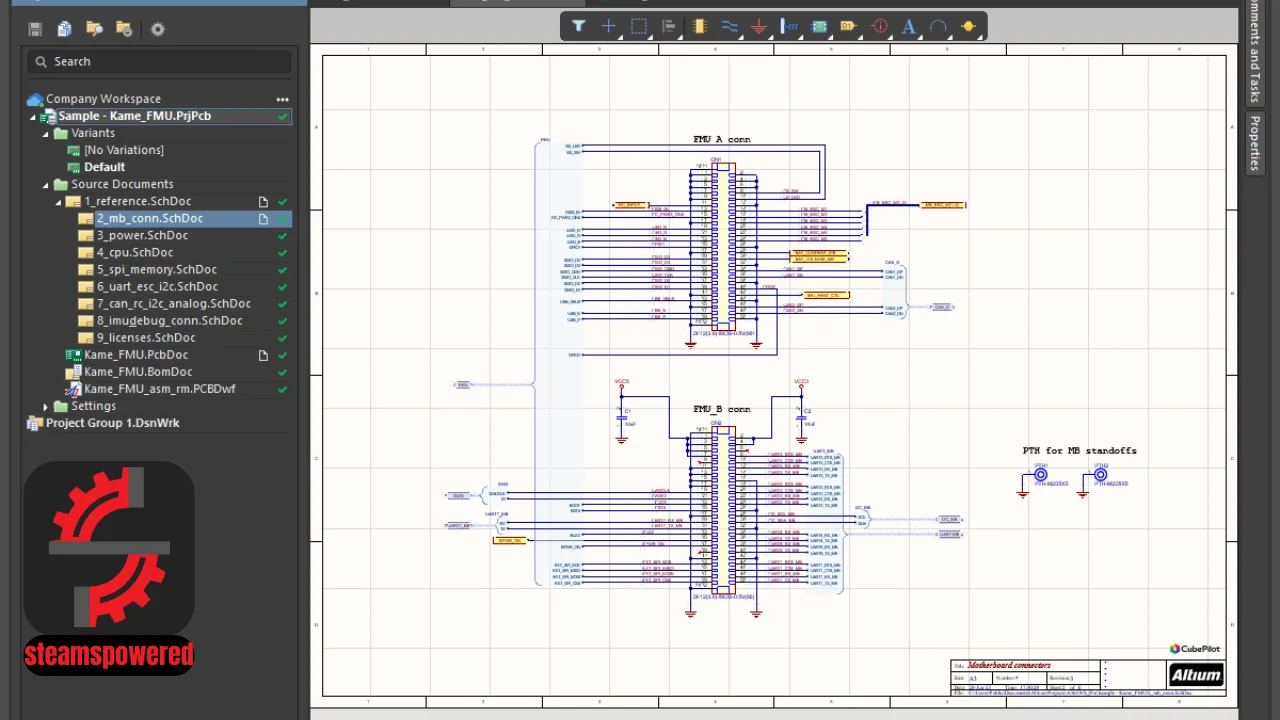Open the align objects tool
Image resolution: width=1280 pixels, height=720 pixels.
[669, 27]
